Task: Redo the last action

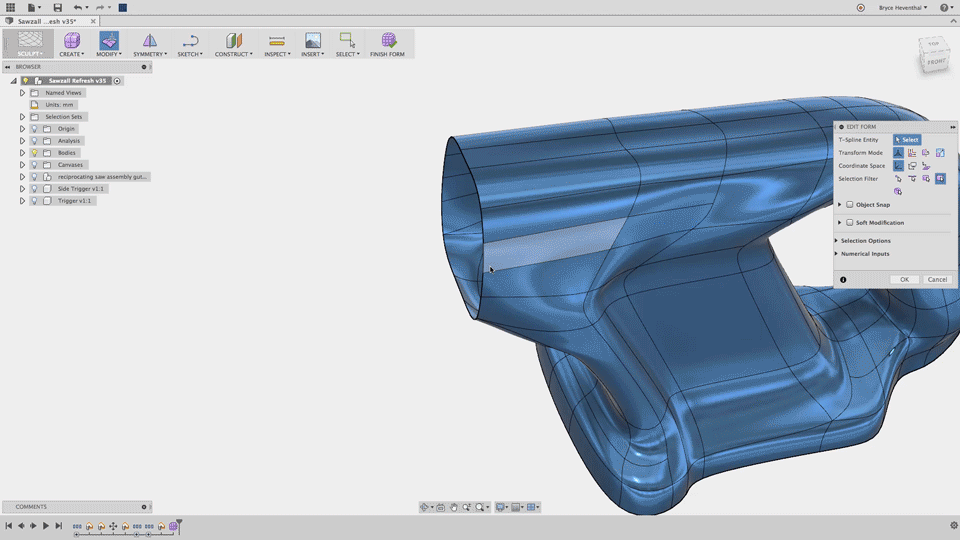Action: [100, 7]
